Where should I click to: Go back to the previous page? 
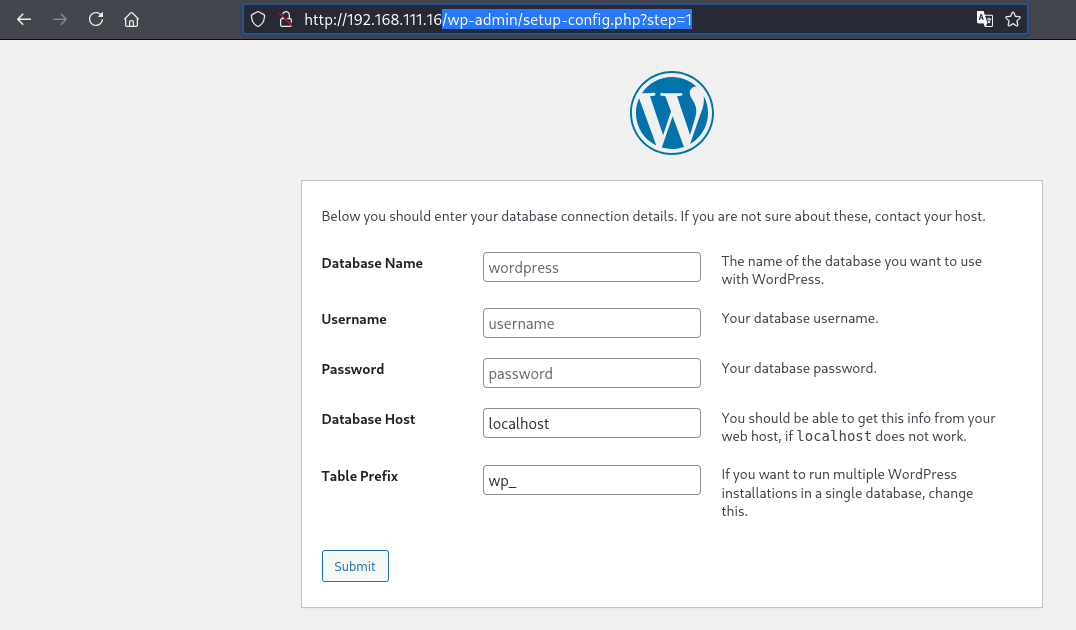click(24, 19)
